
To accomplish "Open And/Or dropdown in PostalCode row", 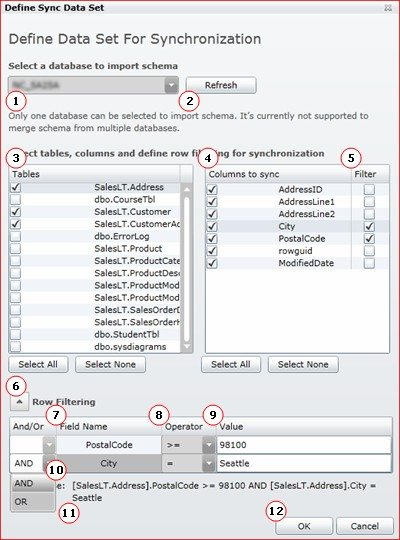I will point(49,445).
